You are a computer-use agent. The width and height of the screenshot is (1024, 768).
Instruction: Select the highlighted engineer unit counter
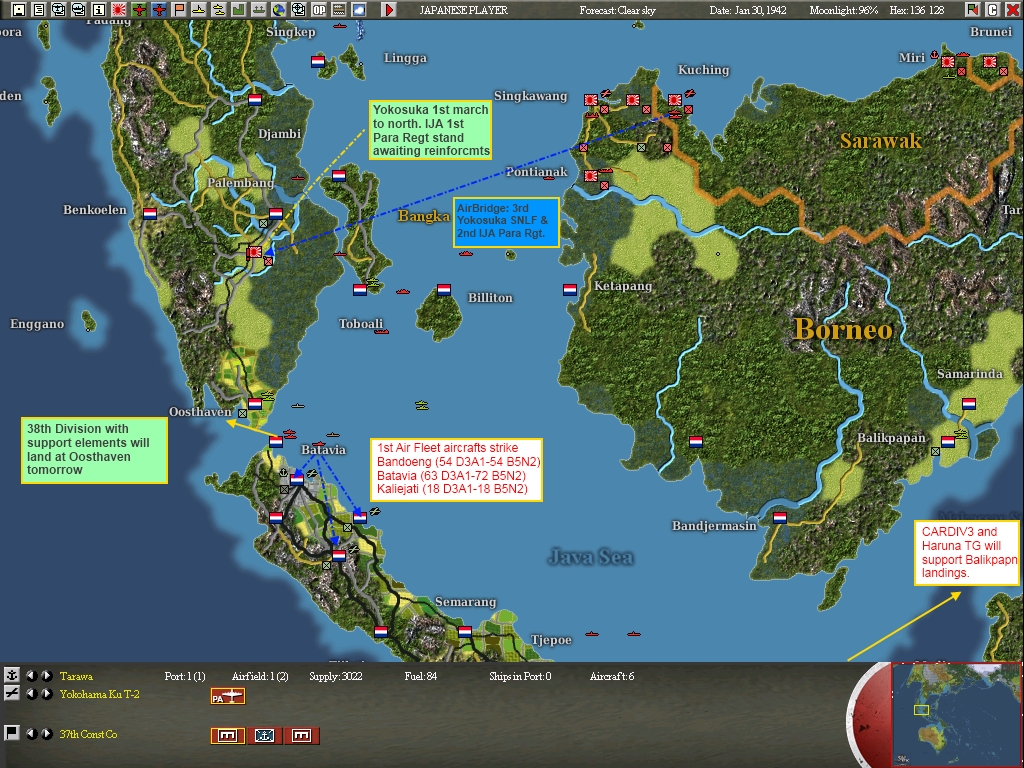(228, 736)
